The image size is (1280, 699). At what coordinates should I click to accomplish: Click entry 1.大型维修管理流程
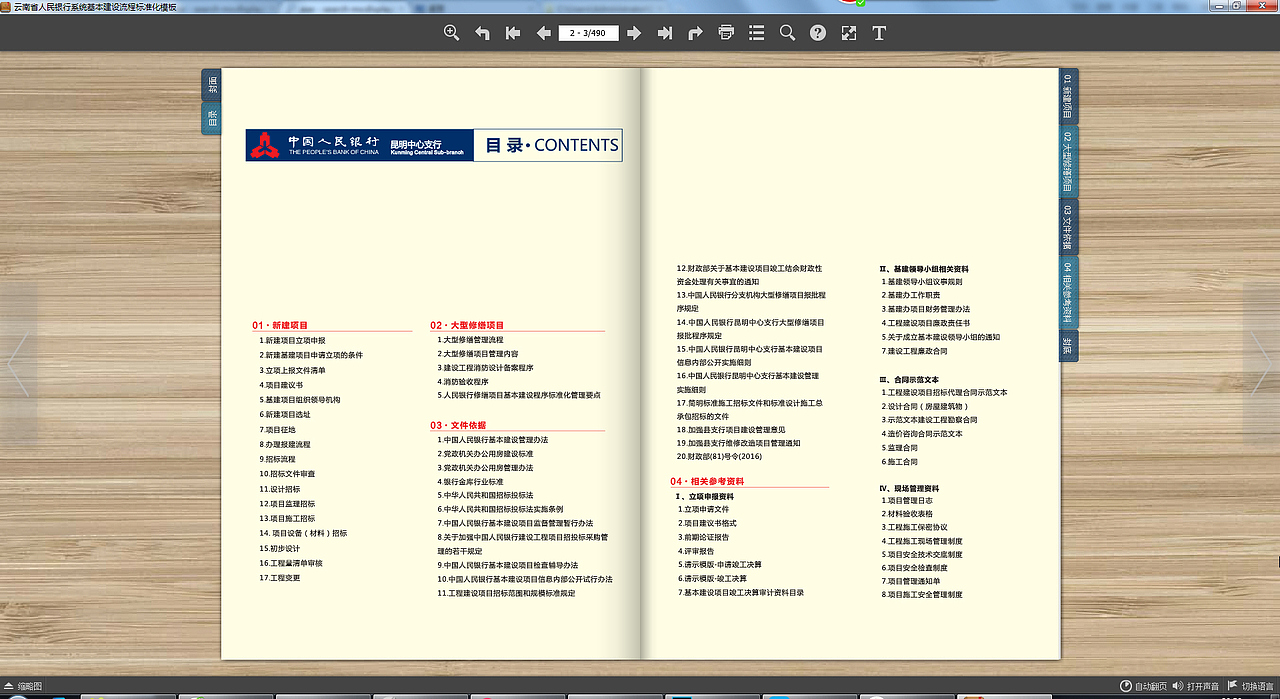click(470, 339)
